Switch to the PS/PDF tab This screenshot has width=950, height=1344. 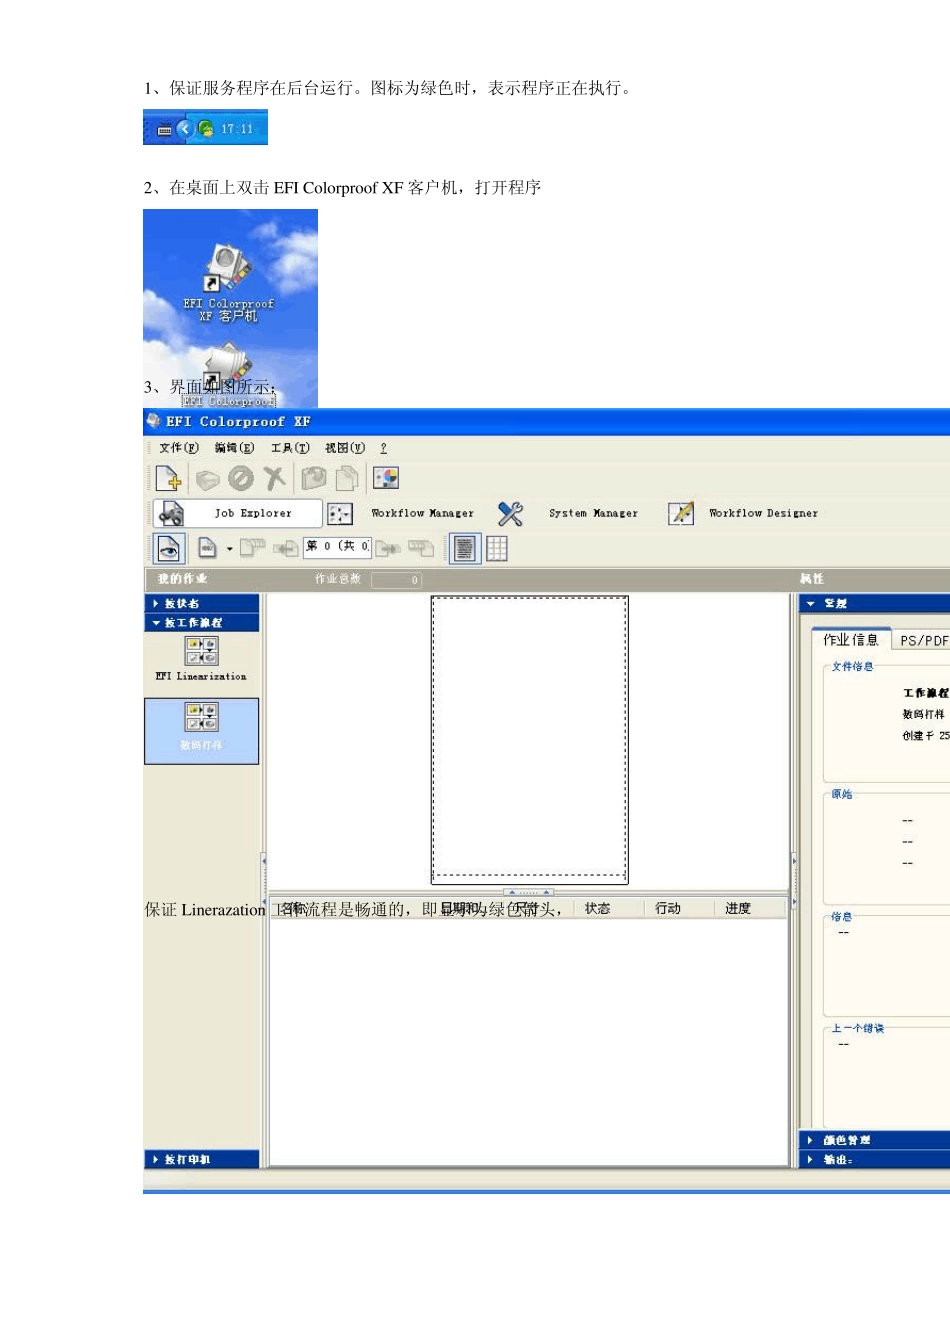coord(922,641)
